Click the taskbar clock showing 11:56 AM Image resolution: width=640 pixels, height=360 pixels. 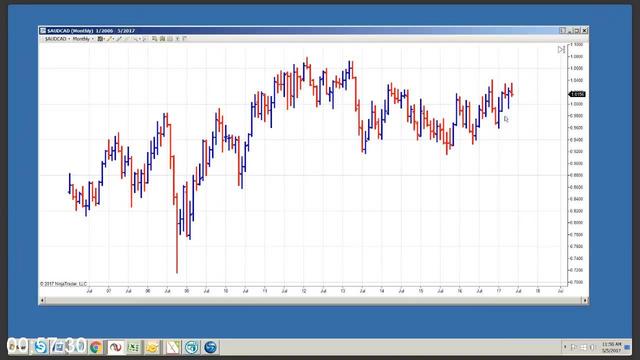(x=611, y=347)
